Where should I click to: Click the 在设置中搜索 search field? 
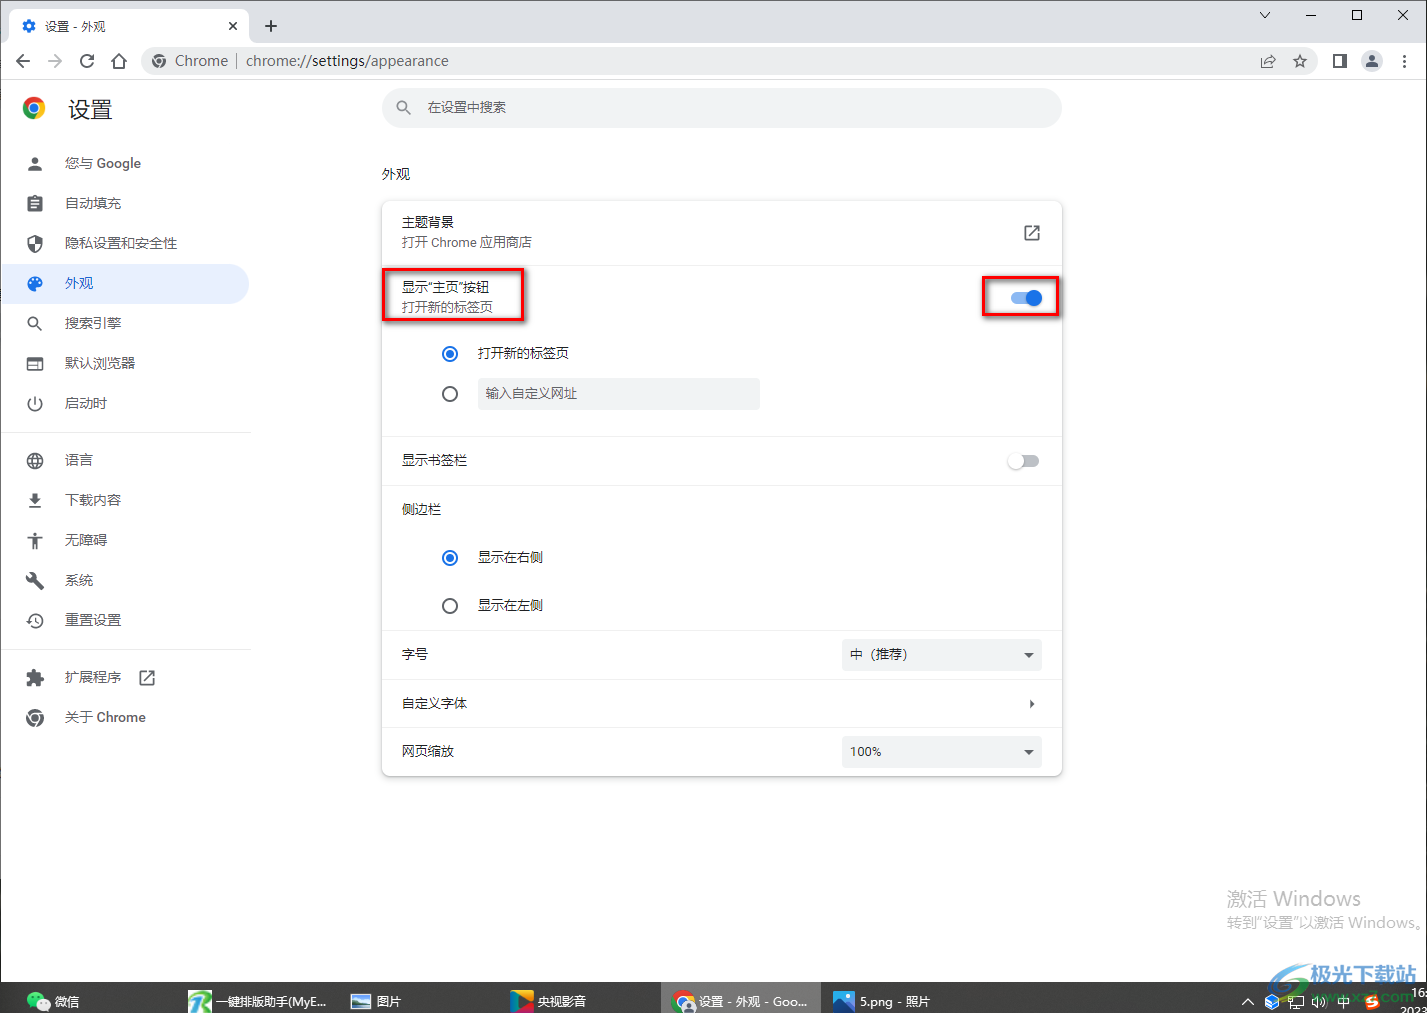[721, 107]
